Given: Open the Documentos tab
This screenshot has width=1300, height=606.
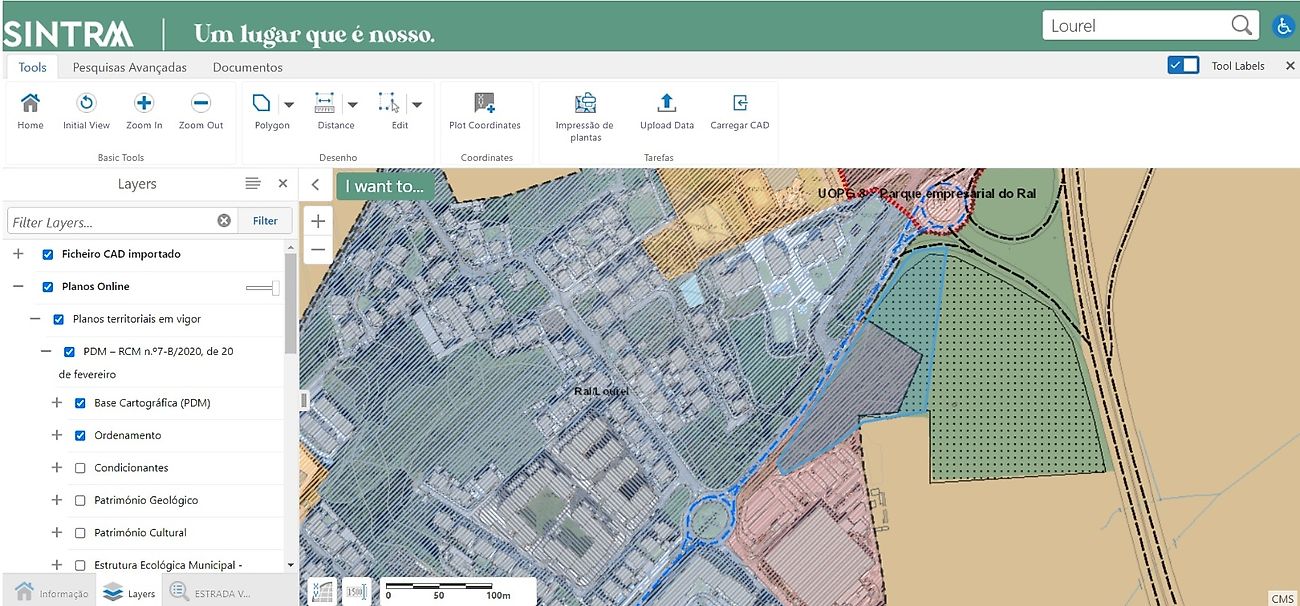Looking at the screenshot, I should point(247,67).
